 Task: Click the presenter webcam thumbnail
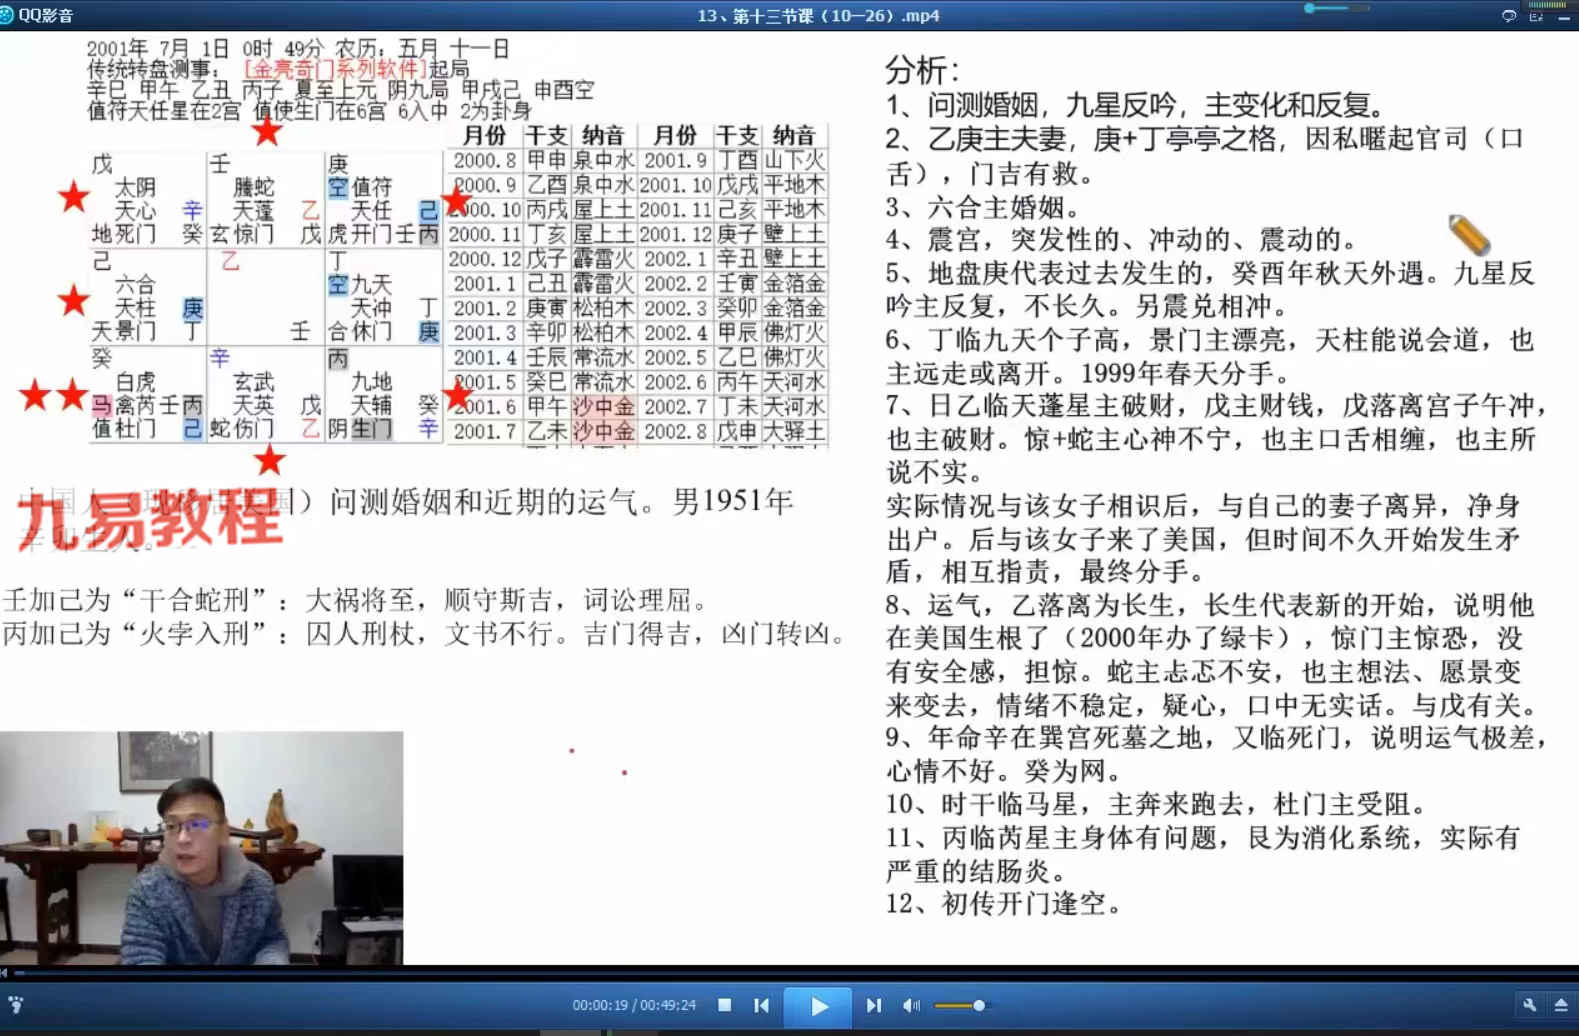pos(201,847)
